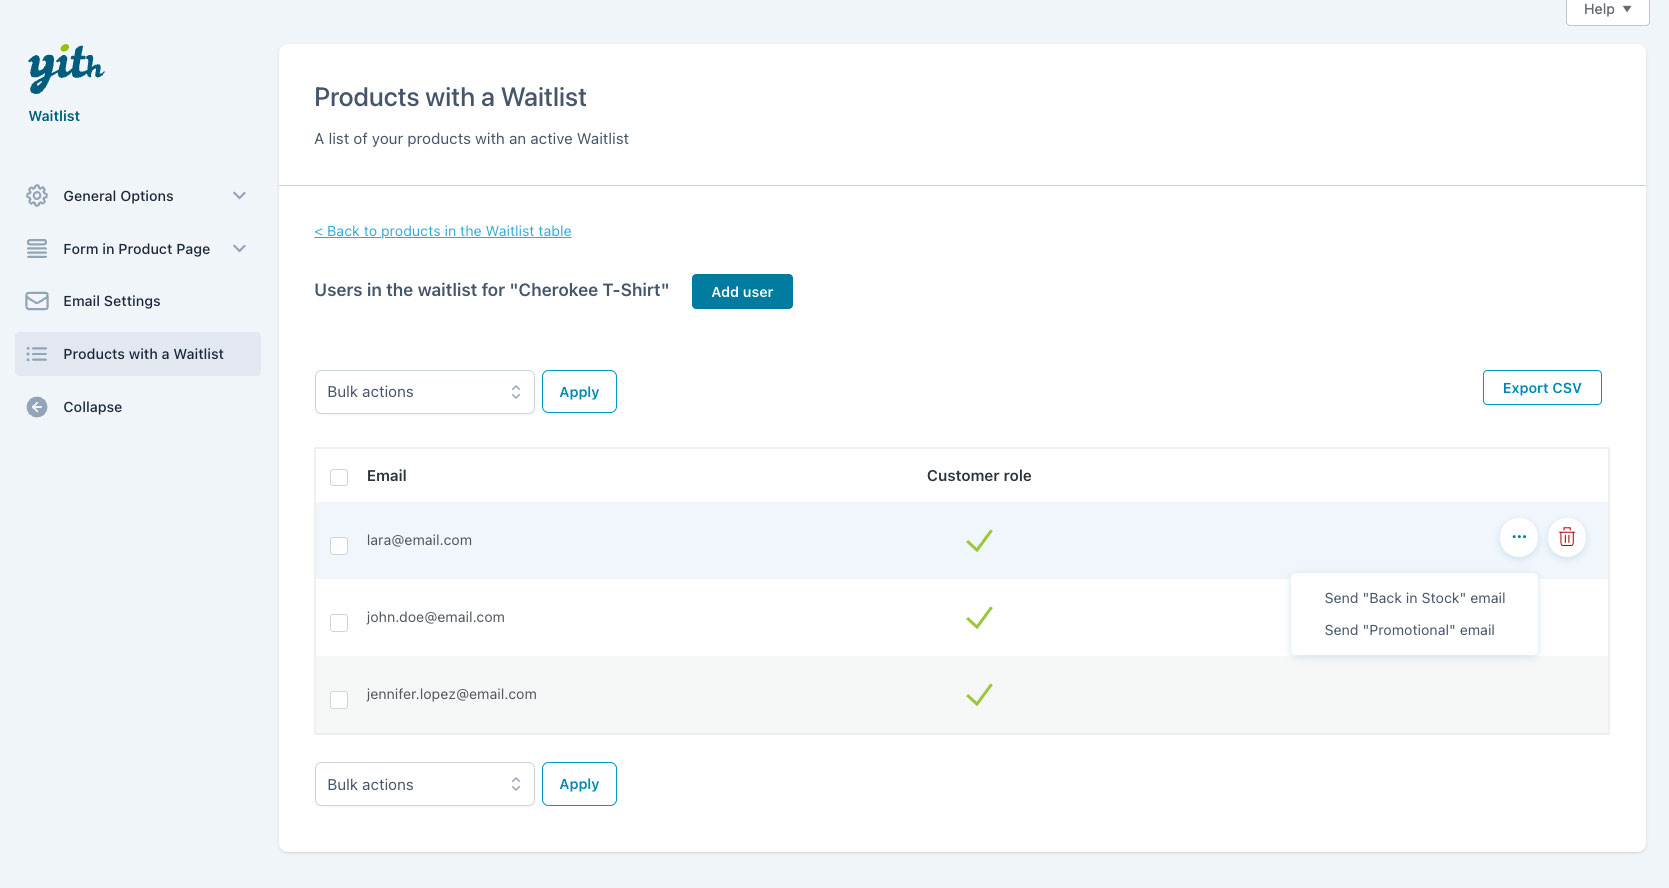Delete lara@email.com using the trash icon
This screenshot has height=888, width=1669.
tap(1566, 537)
